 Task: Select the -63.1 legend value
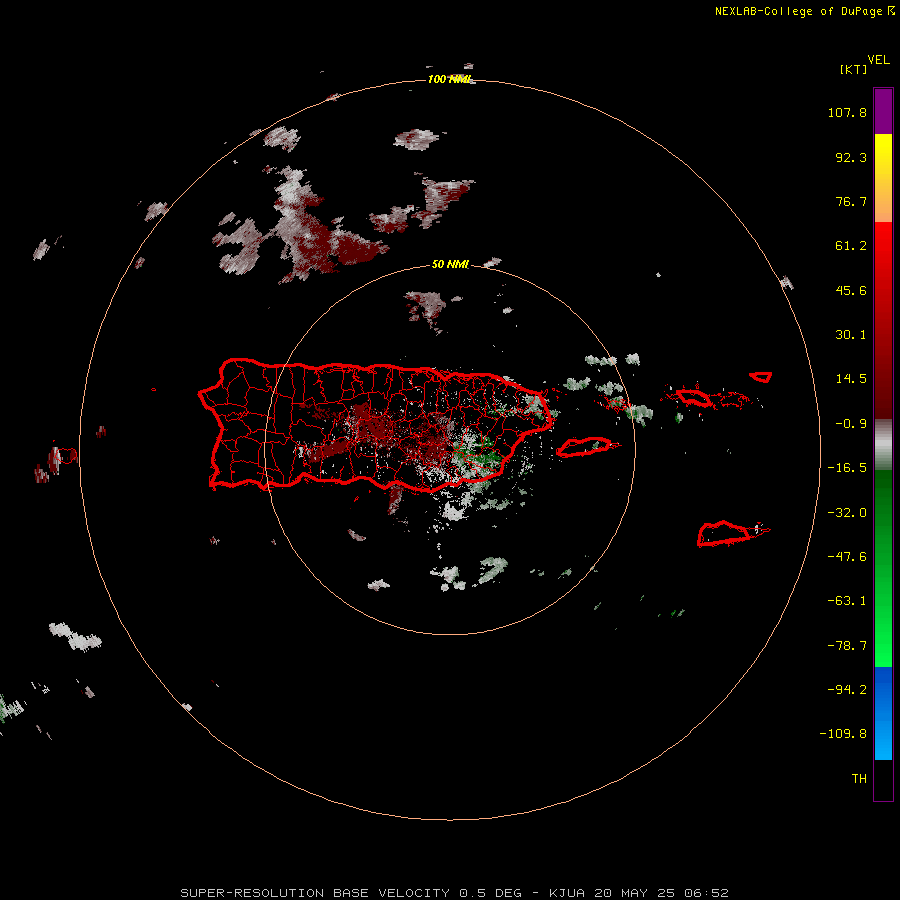click(847, 601)
